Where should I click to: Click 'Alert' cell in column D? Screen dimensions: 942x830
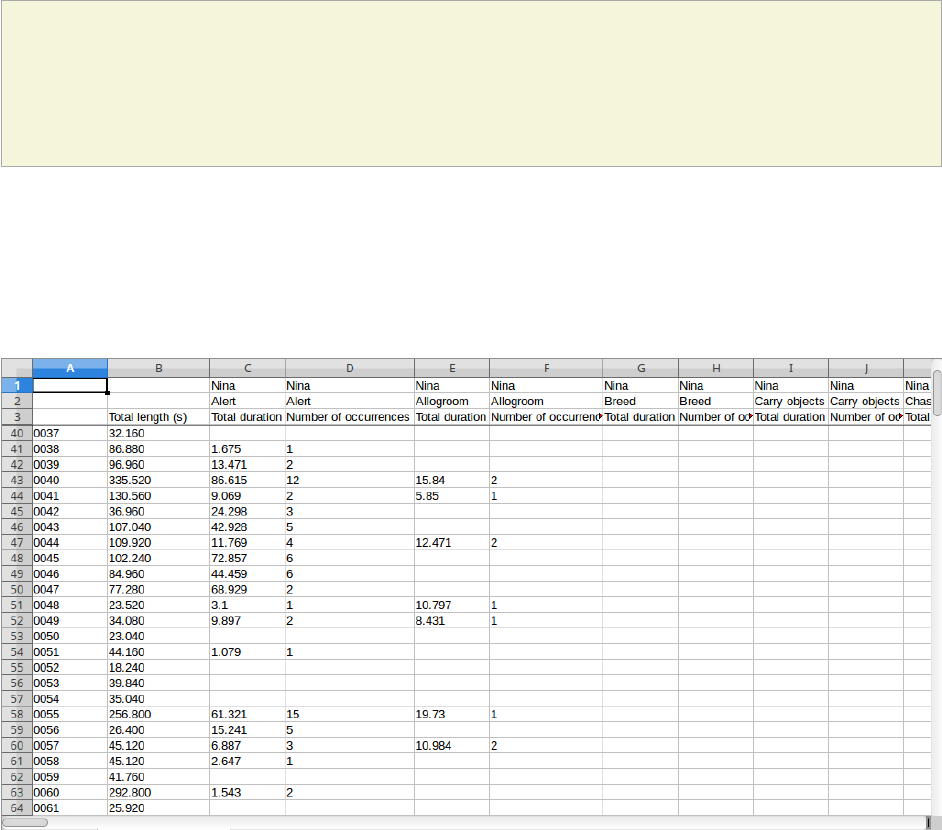point(350,401)
